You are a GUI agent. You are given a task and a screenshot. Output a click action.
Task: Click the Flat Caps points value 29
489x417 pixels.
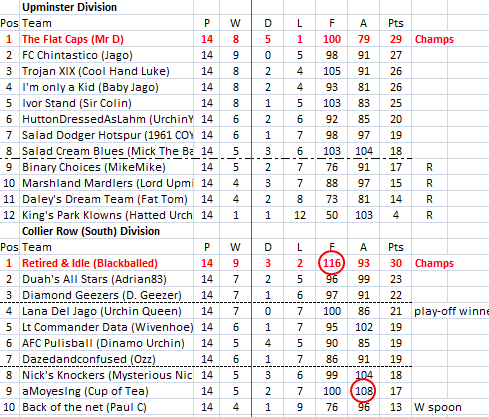tap(396, 39)
